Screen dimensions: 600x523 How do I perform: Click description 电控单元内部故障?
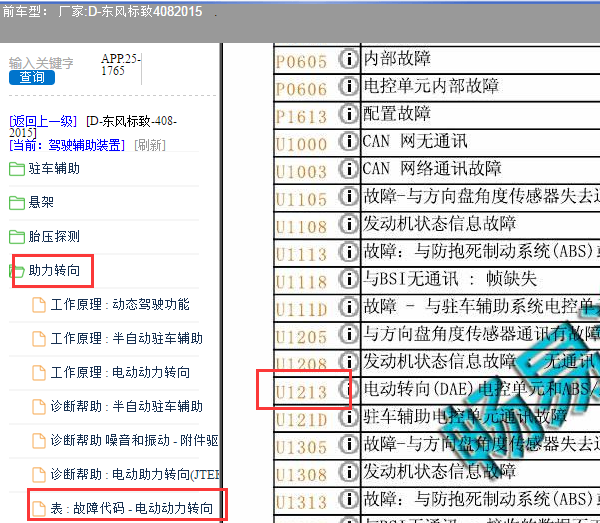[431, 86]
